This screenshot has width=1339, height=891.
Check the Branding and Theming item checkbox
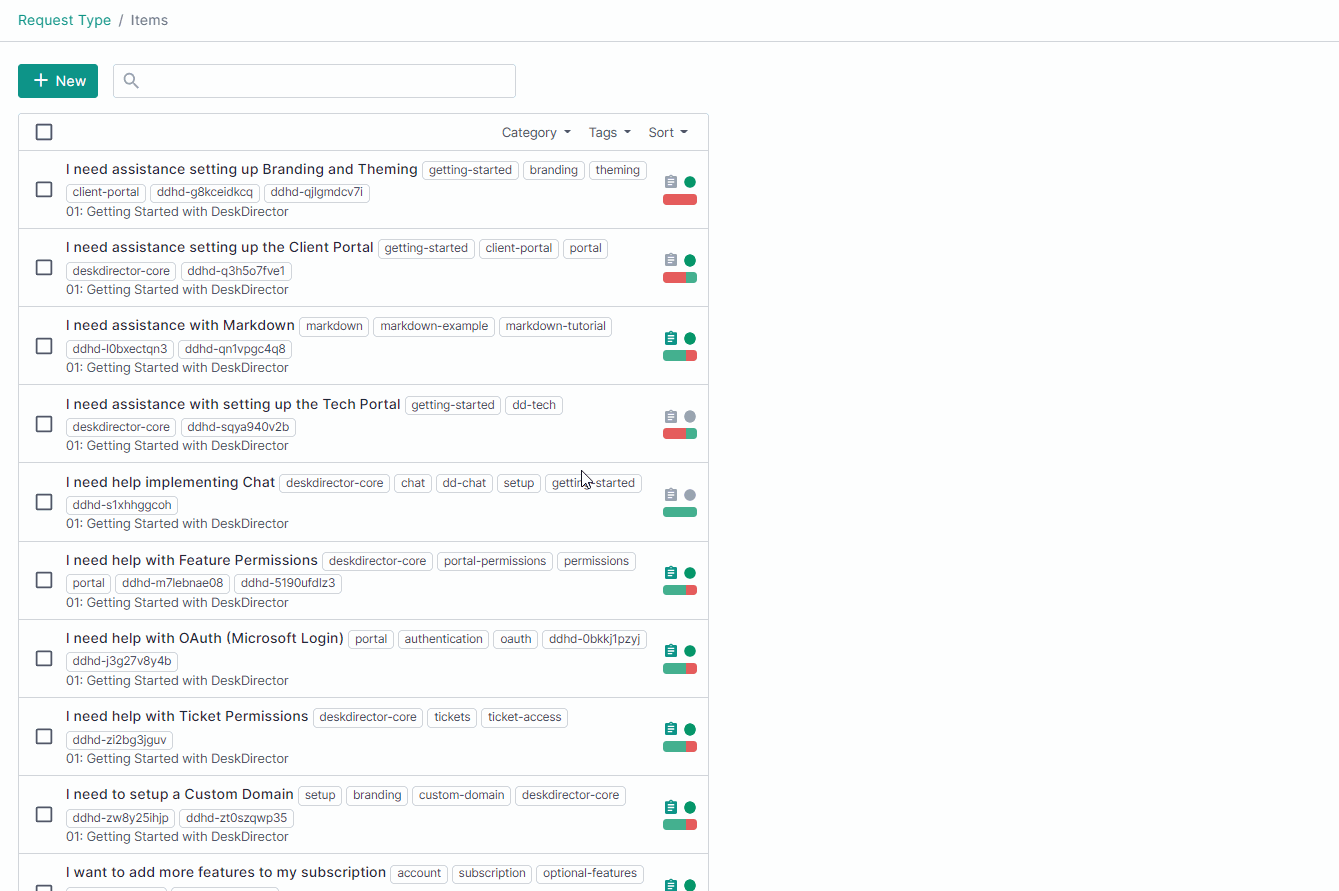coord(44,189)
